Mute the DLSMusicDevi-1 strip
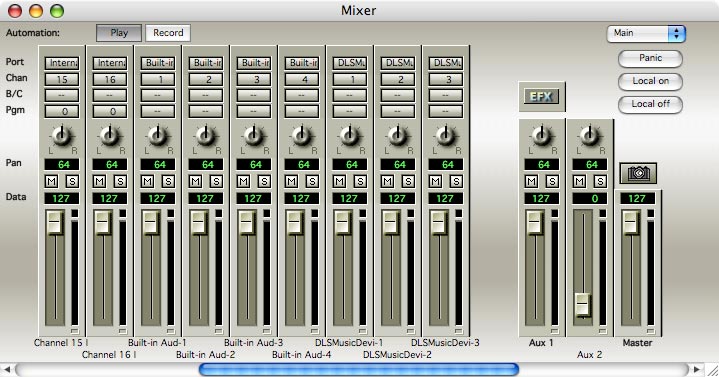Image resolution: width=719 pixels, height=377 pixels. tap(339, 181)
